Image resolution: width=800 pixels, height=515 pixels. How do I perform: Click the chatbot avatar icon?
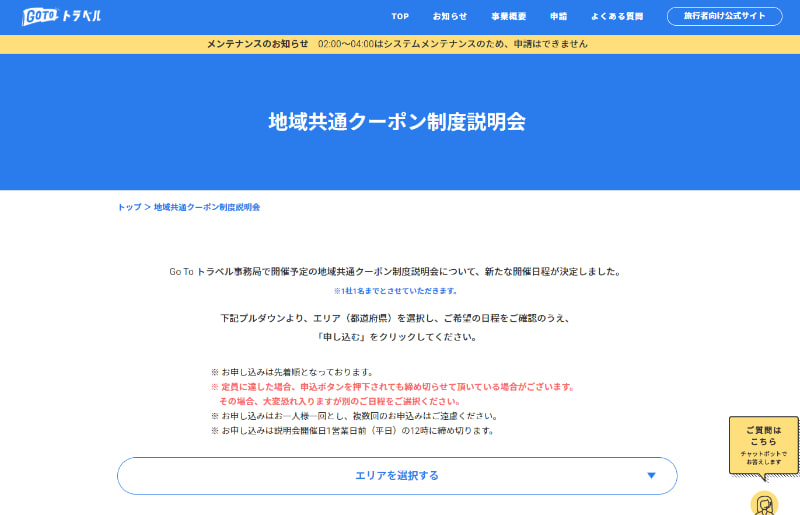764,503
